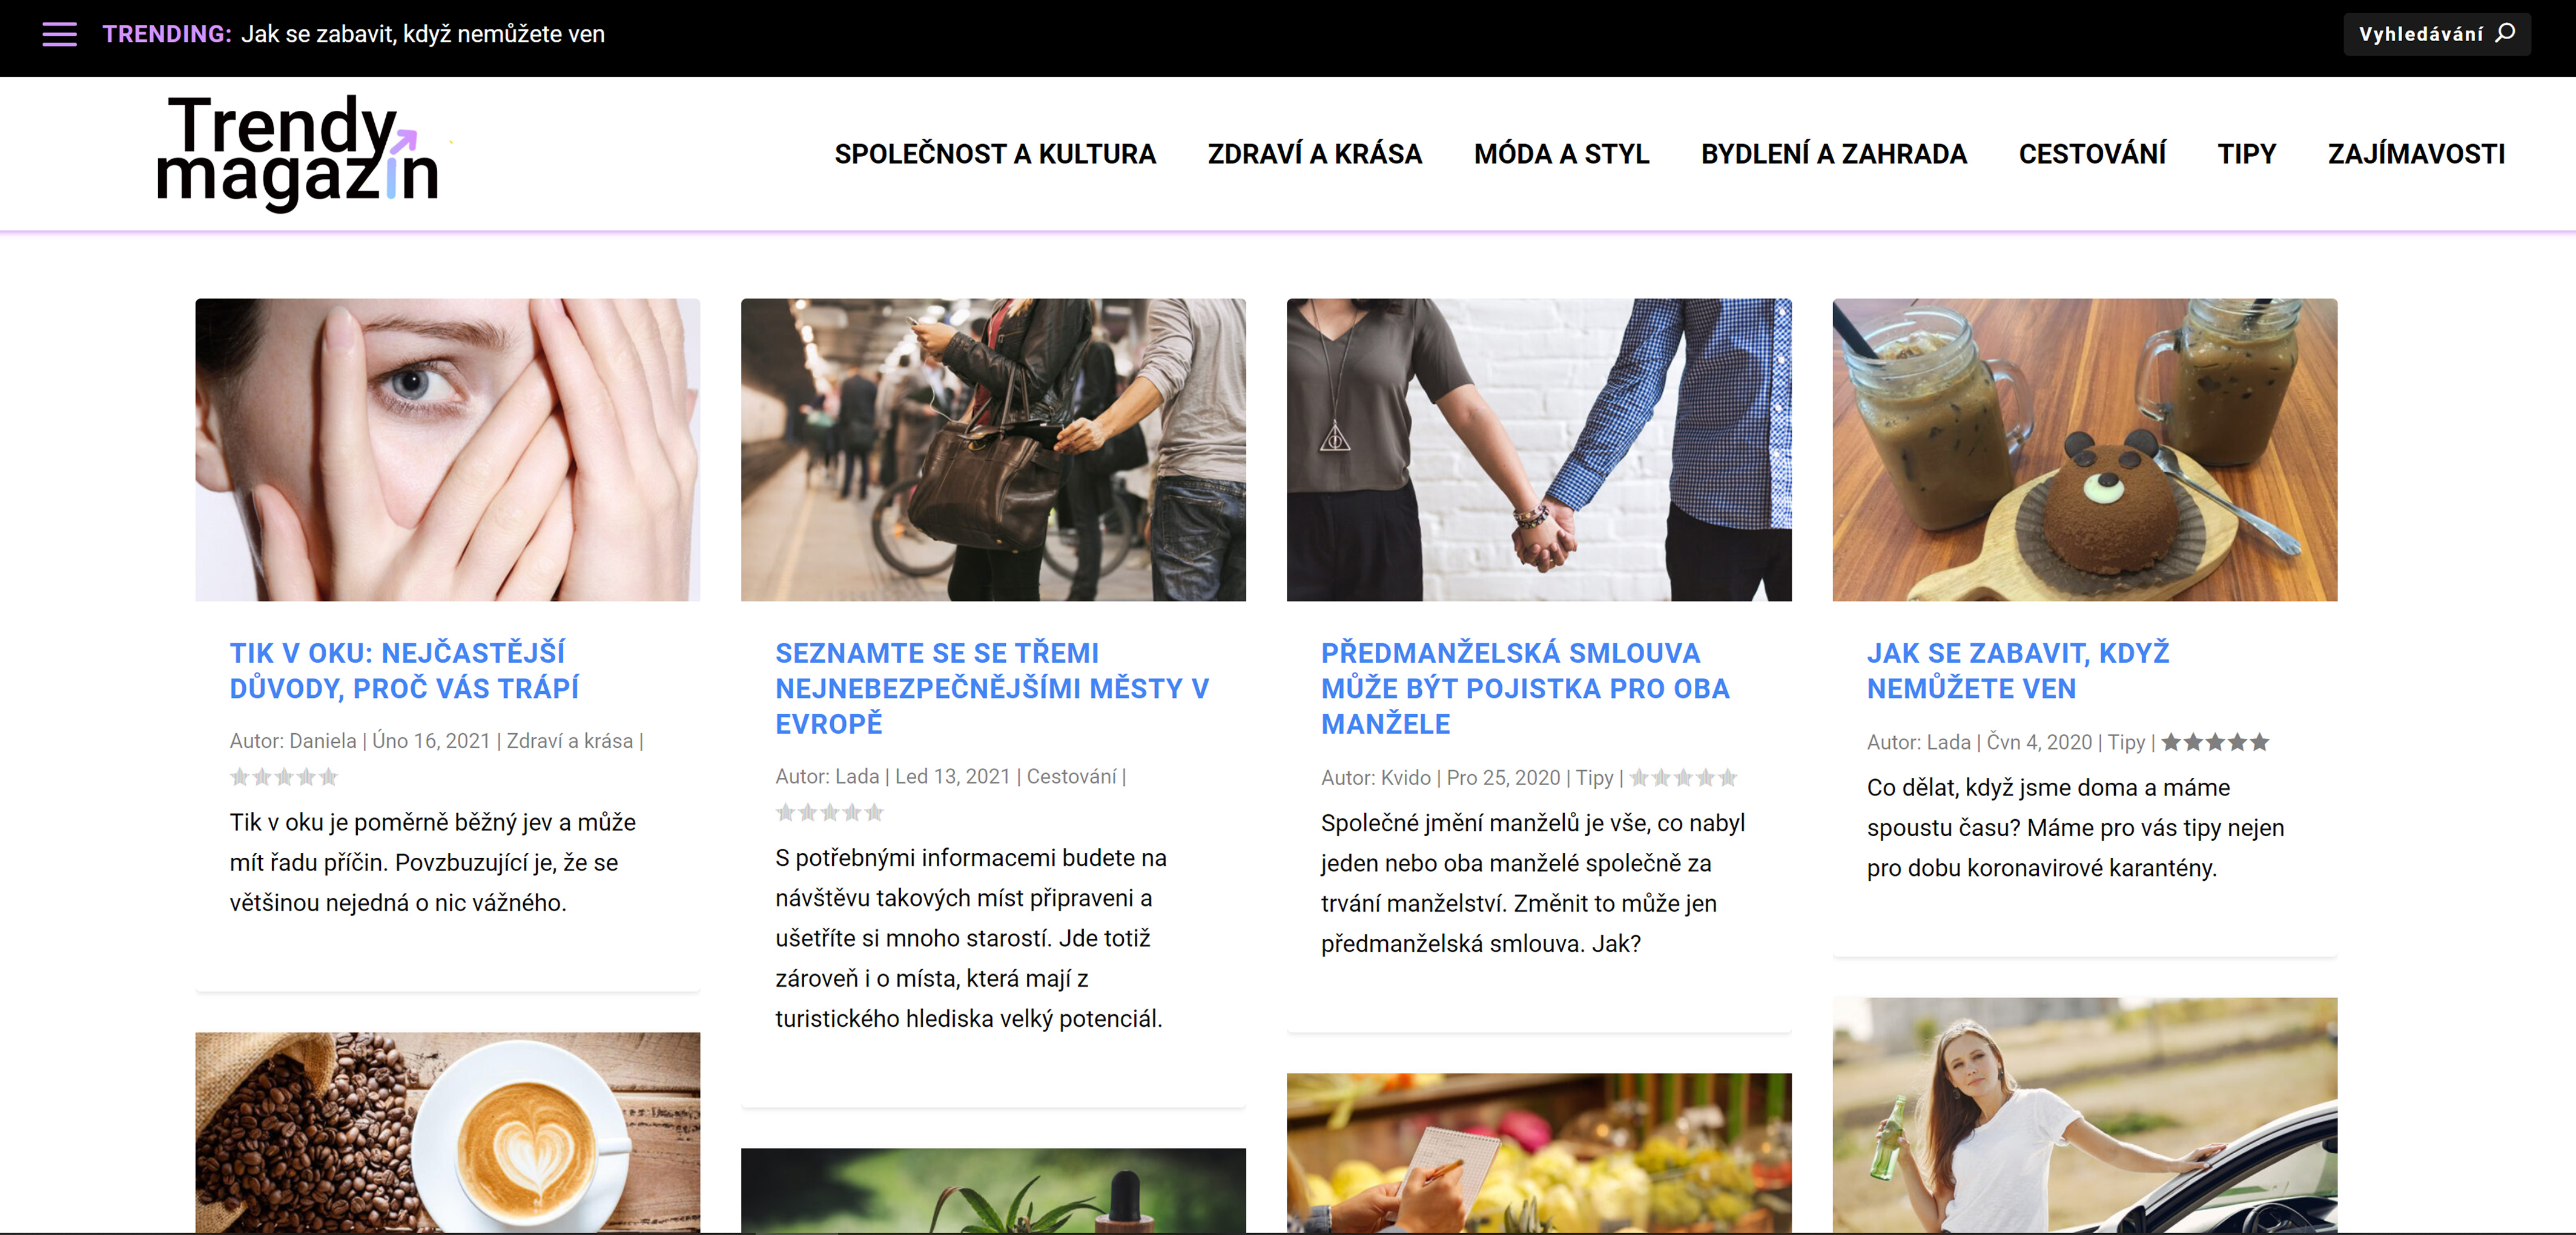Click author Daniela link
The width and height of the screenshot is (2576, 1235).
322,741
